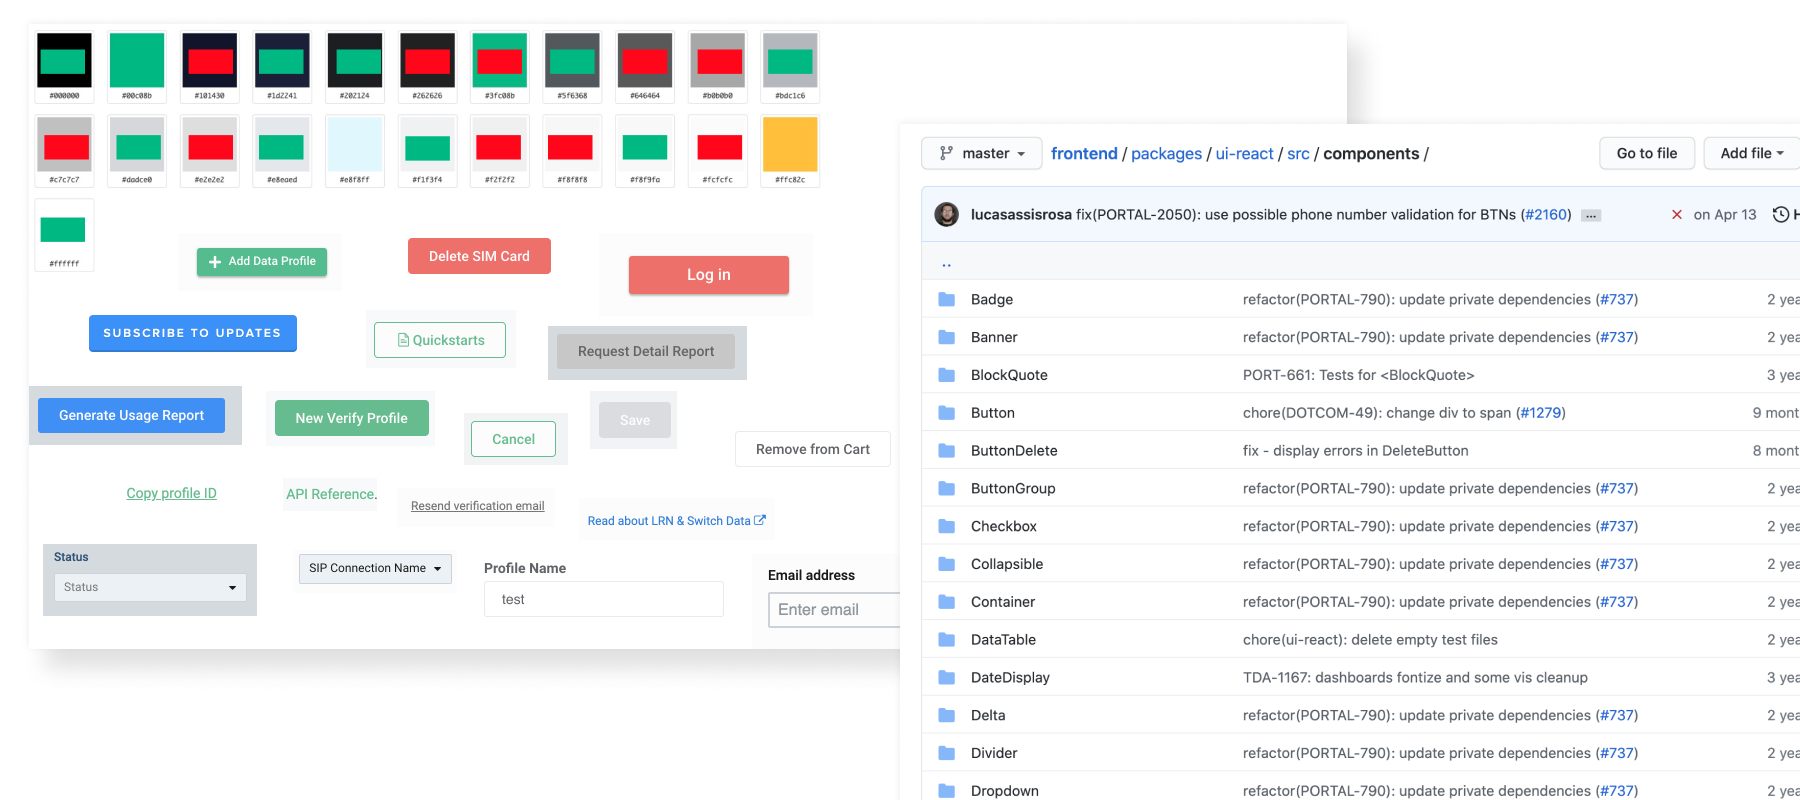Select the #e8f8ff light blue swatch
Viewport: 1800px width, 800px height.
tap(355, 151)
